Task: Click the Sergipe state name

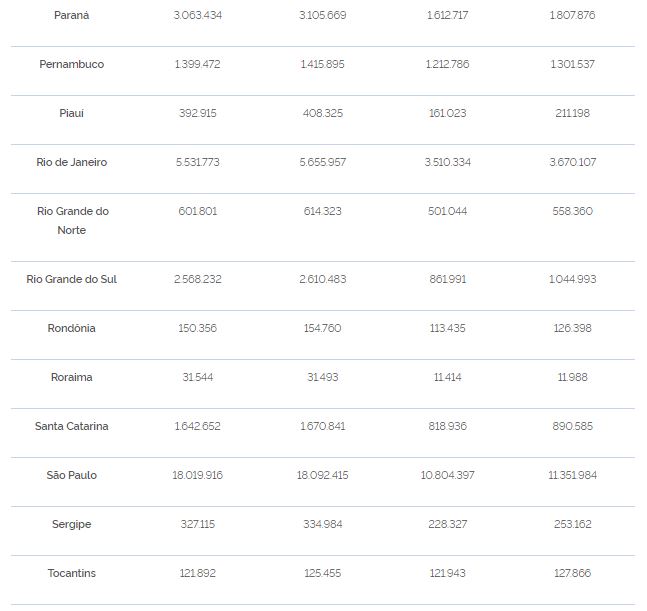Action: (x=71, y=524)
